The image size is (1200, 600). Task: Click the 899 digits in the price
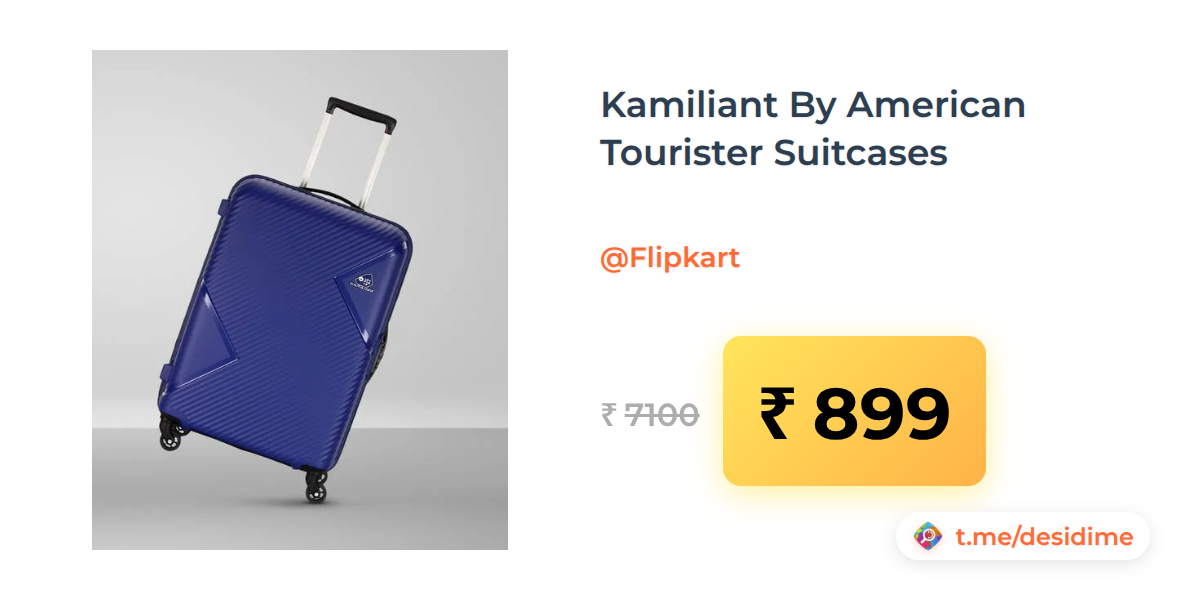[x=881, y=413]
